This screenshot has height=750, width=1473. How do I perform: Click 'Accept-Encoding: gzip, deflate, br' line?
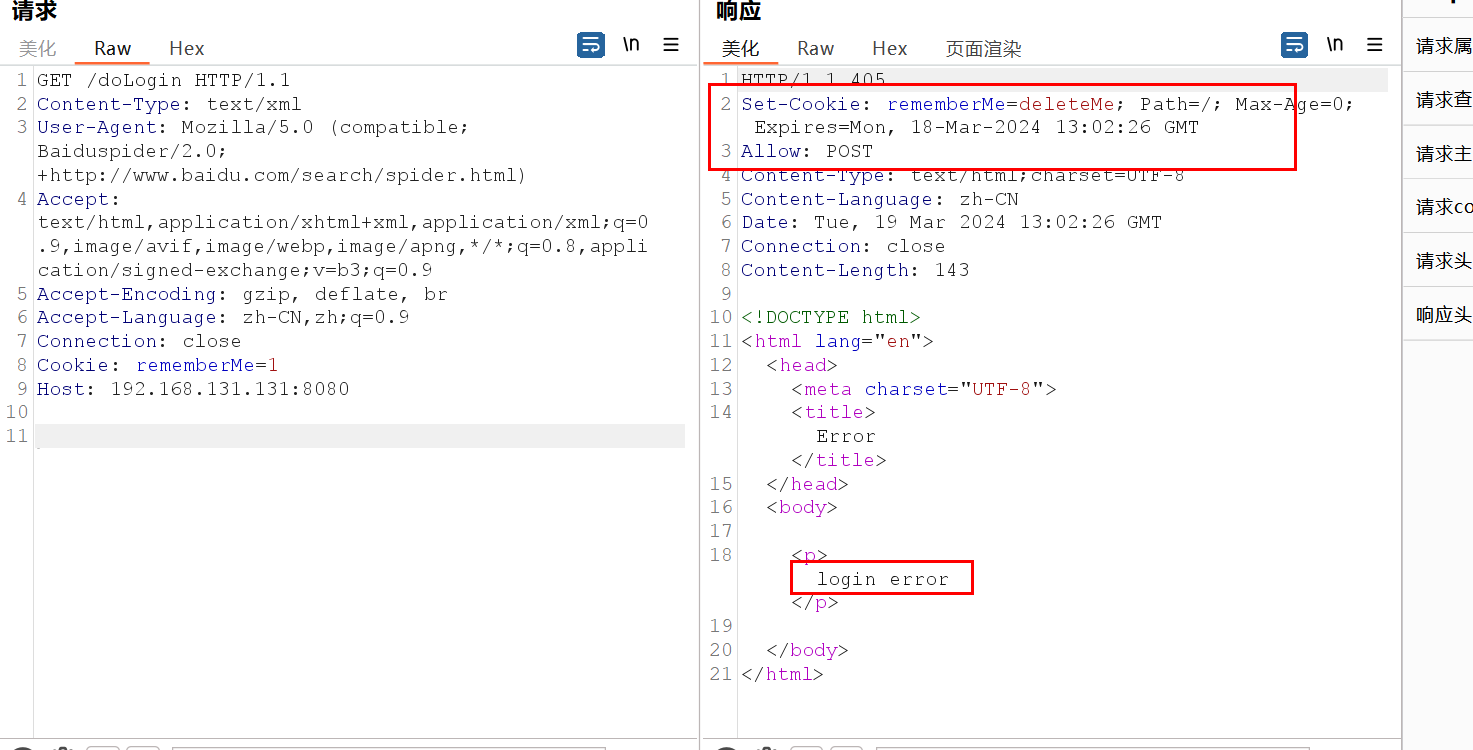point(243,294)
